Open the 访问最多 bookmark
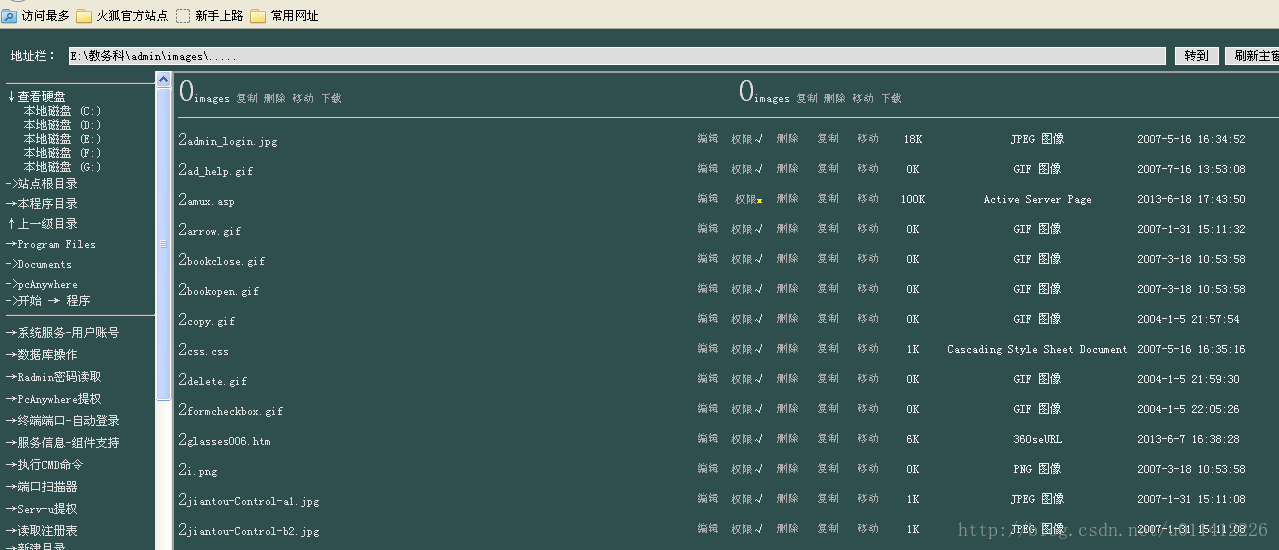This screenshot has height=550, width=1279. [x=35, y=16]
